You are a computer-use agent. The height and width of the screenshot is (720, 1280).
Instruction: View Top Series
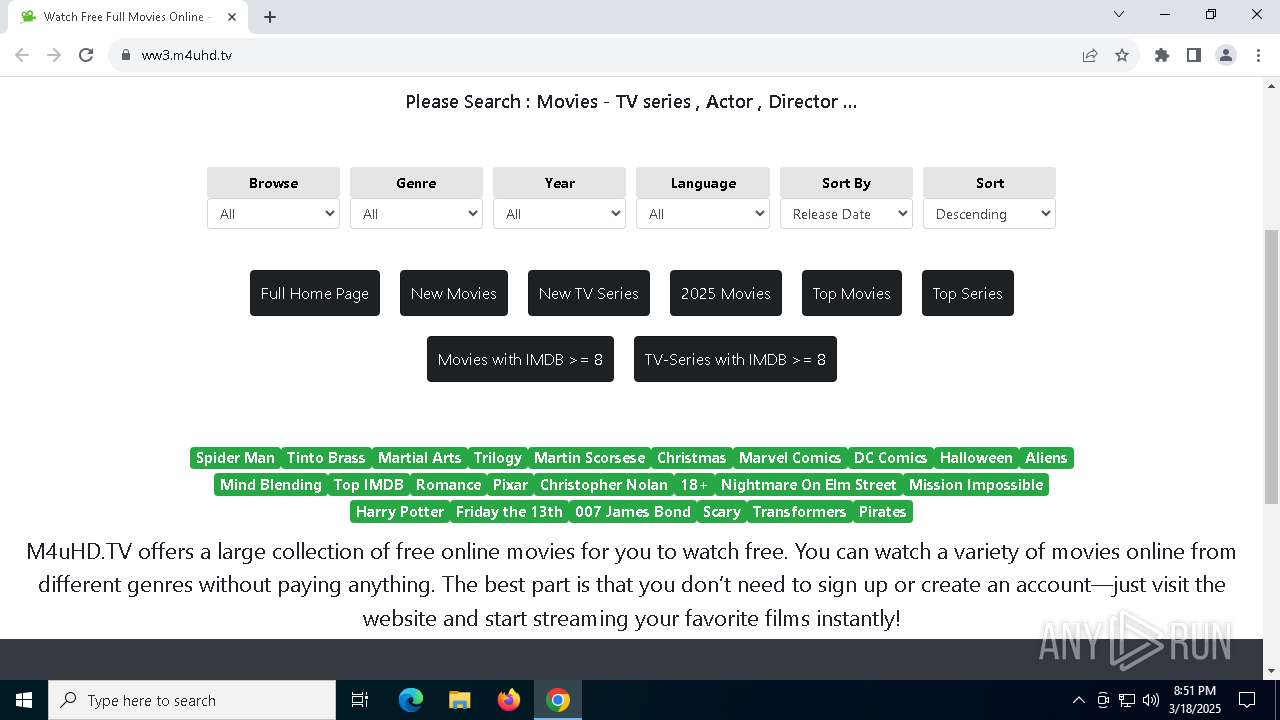click(x=968, y=293)
